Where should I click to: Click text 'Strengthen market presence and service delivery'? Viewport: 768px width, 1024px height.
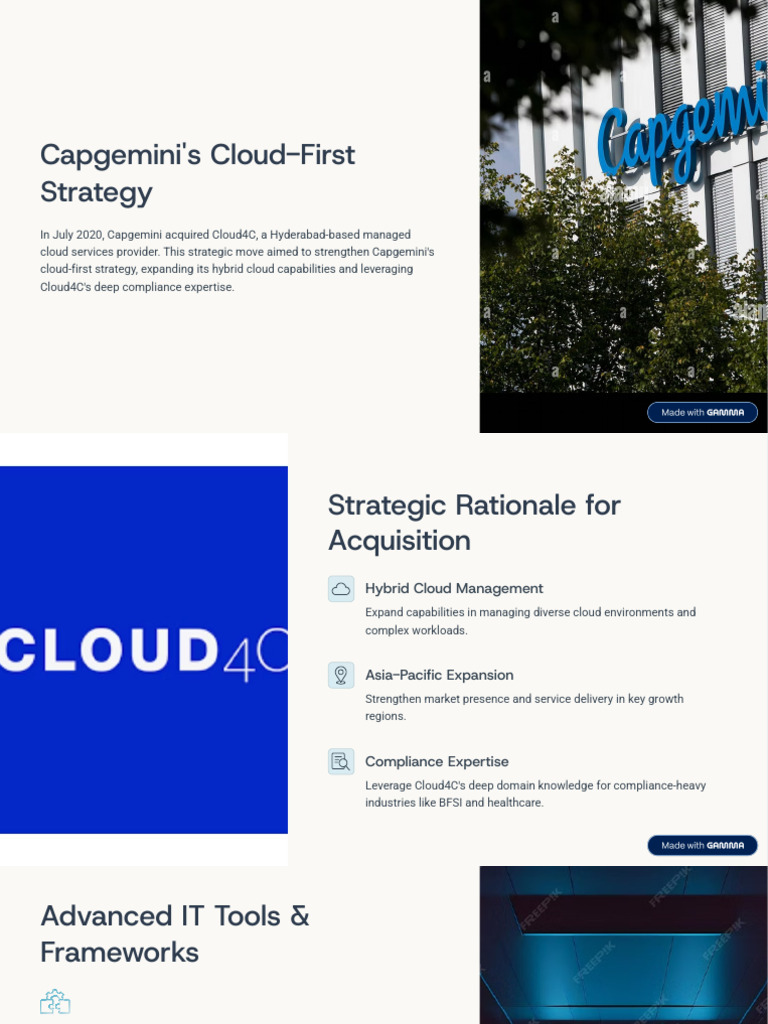click(x=524, y=707)
